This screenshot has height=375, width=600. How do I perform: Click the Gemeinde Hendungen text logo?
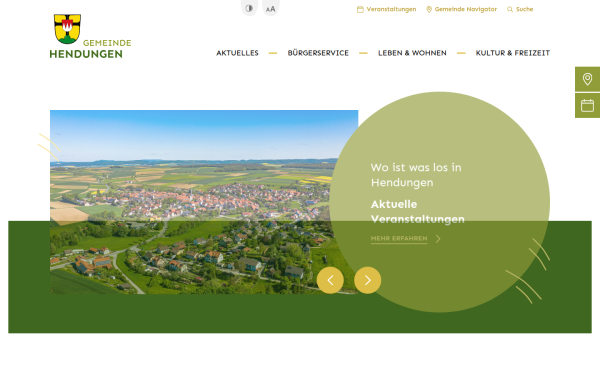[x=90, y=49]
